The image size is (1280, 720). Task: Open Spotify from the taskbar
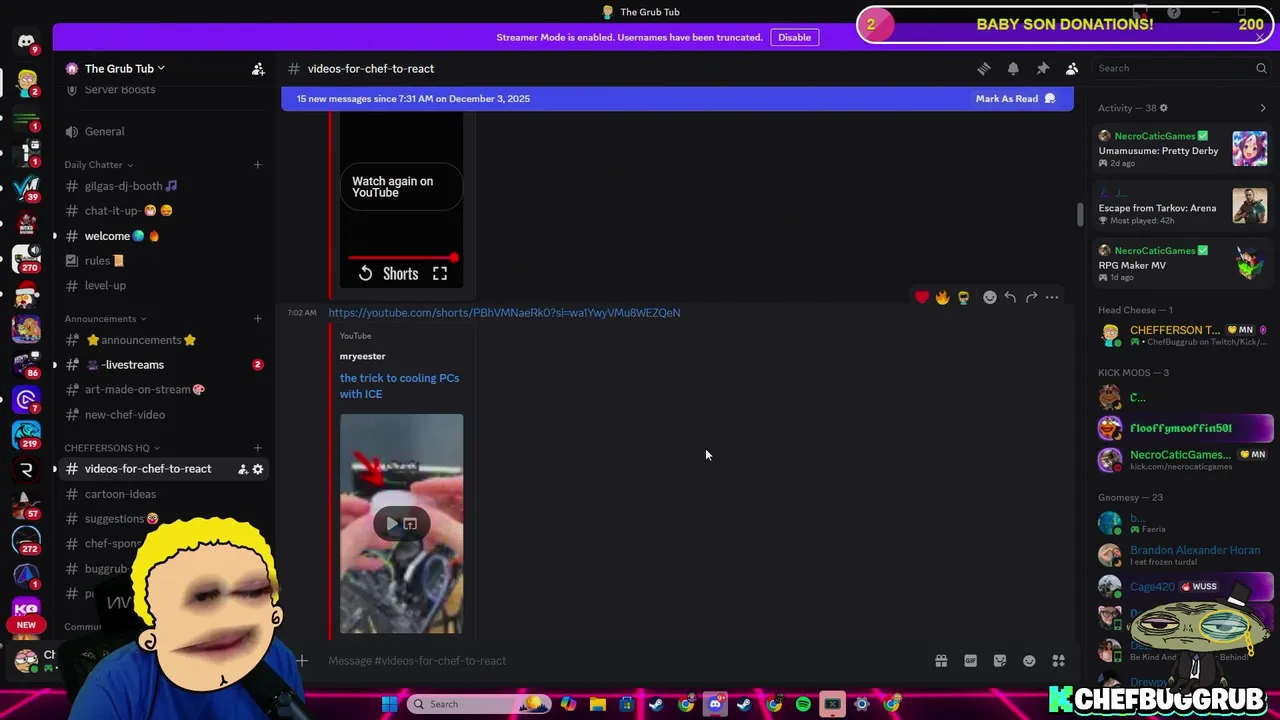(803, 704)
